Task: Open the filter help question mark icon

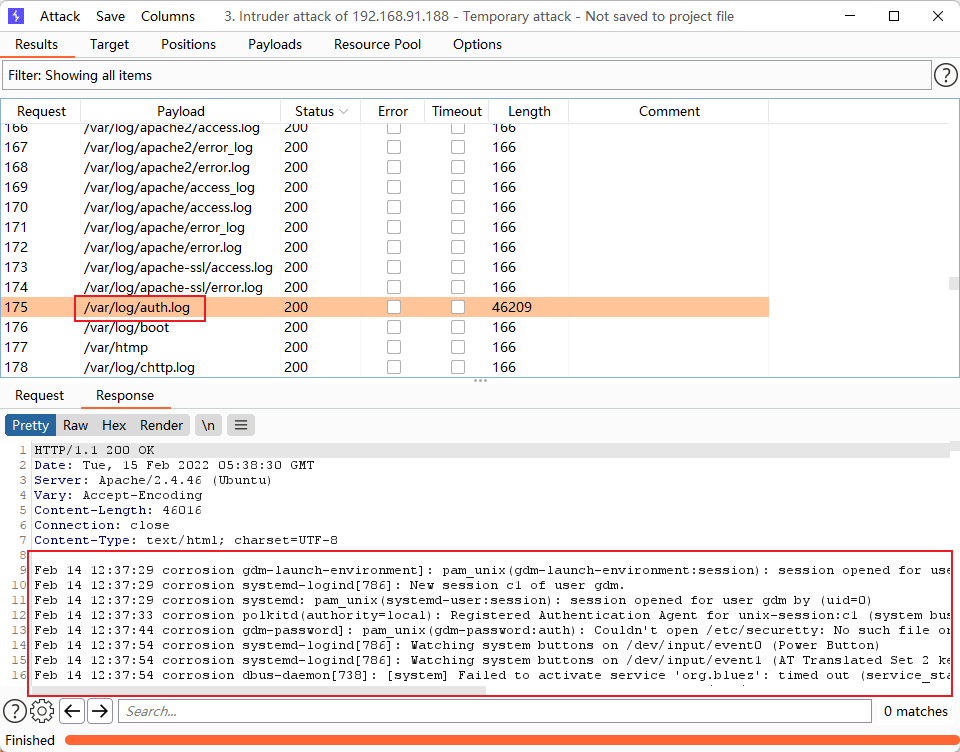Action: [x=945, y=75]
